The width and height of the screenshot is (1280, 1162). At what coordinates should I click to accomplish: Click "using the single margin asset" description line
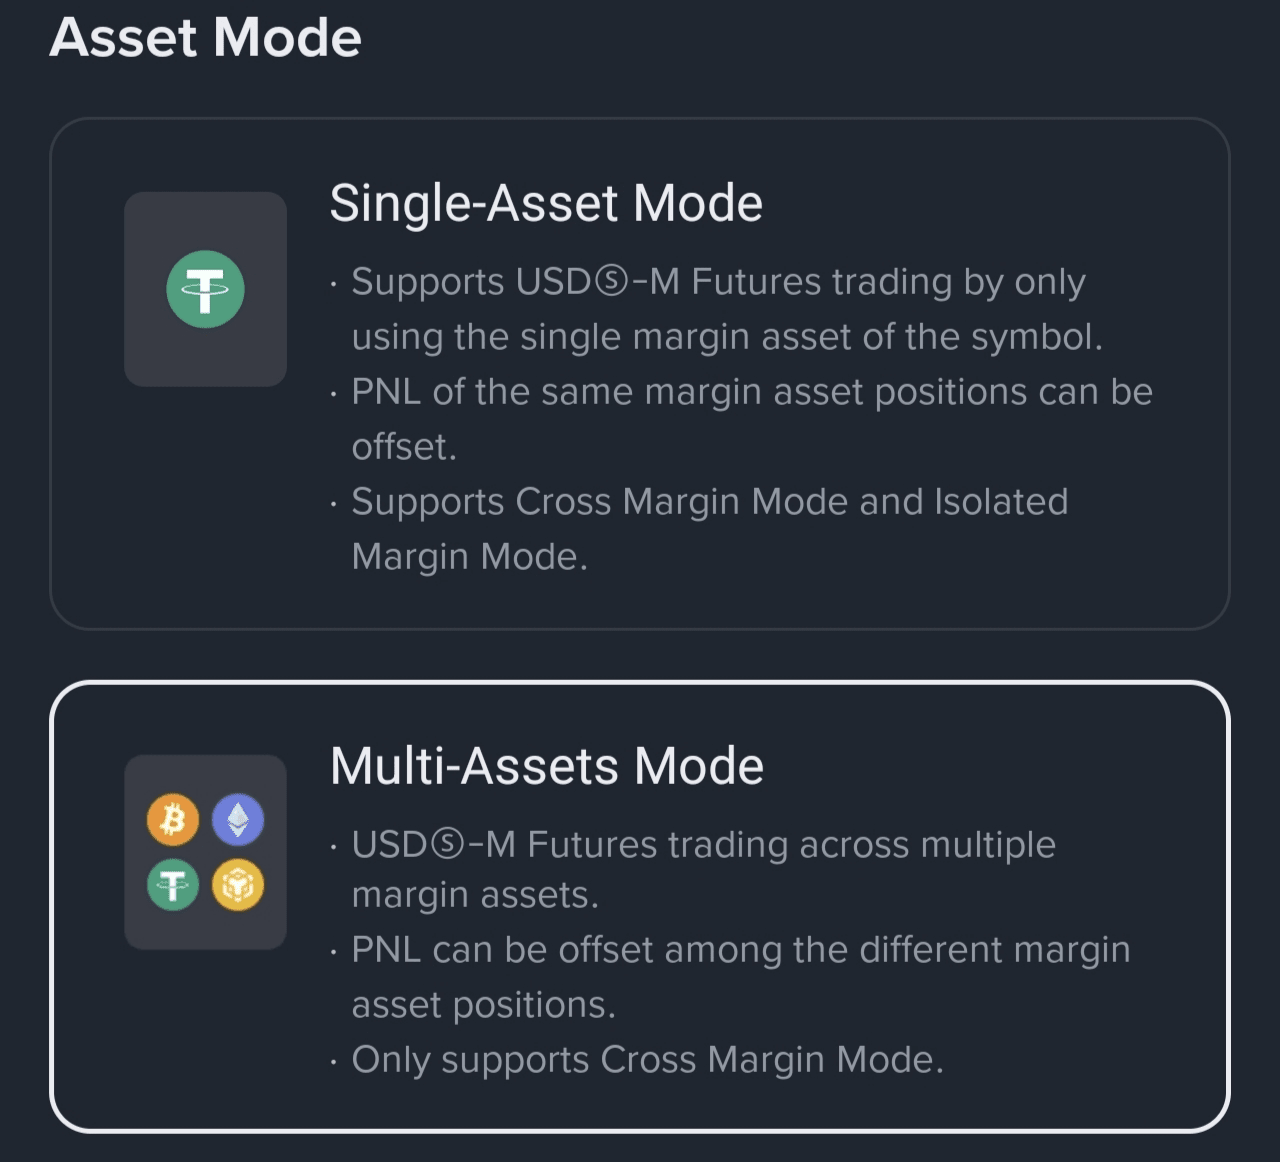[727, 337]
